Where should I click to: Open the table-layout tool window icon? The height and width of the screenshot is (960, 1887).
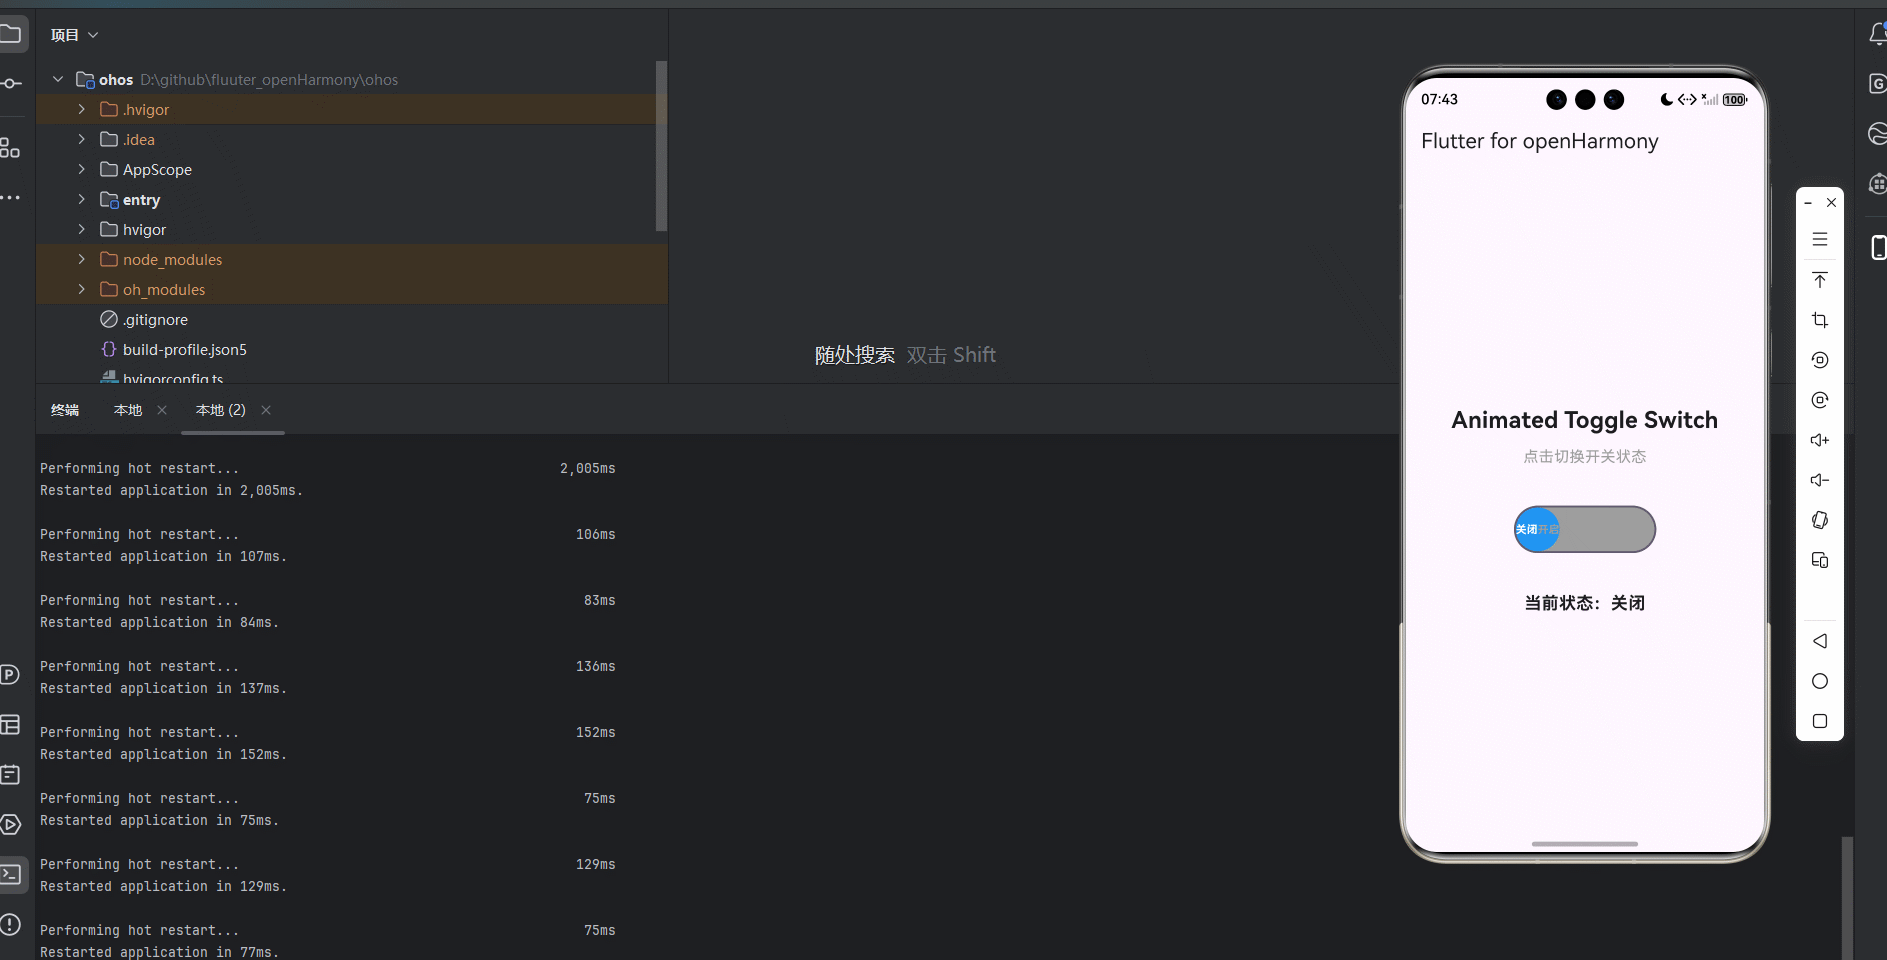(x=10, y=725)
